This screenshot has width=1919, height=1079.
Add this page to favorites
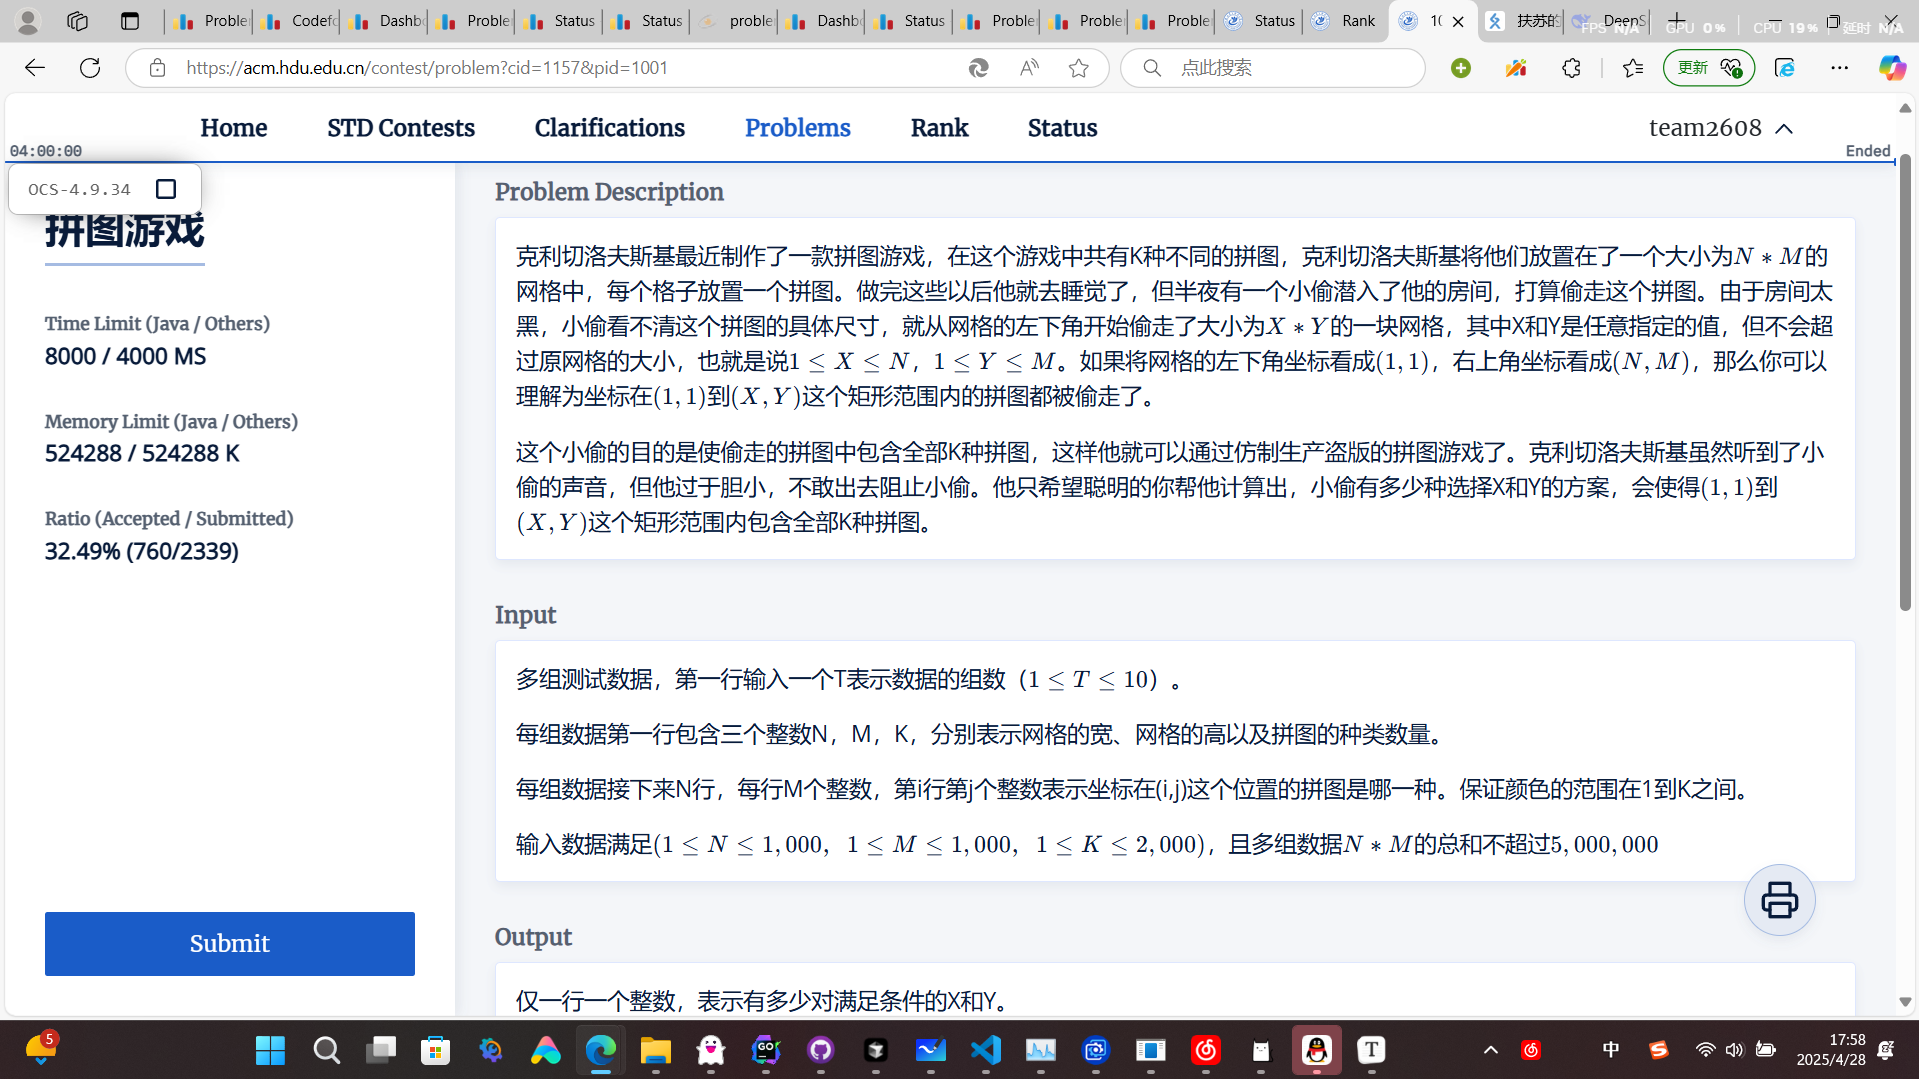(x=1078, y=68)
